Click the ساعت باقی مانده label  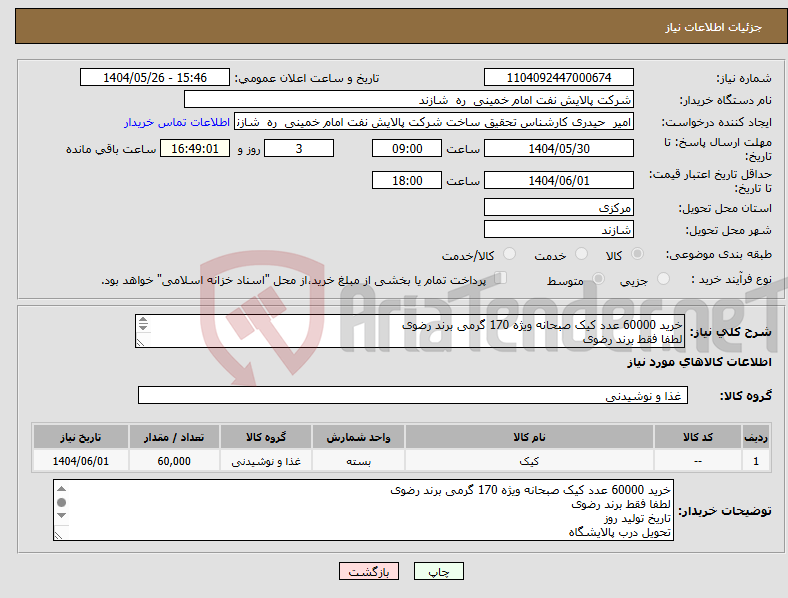(x=111, y=149)
